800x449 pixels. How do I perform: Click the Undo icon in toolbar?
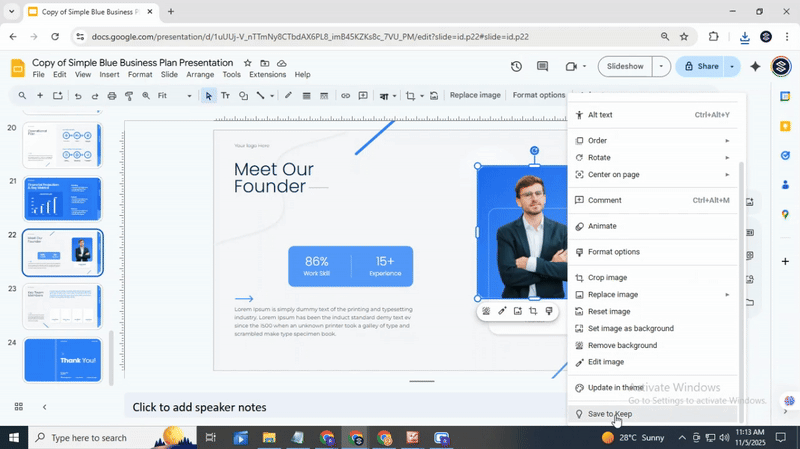point(77,96)
